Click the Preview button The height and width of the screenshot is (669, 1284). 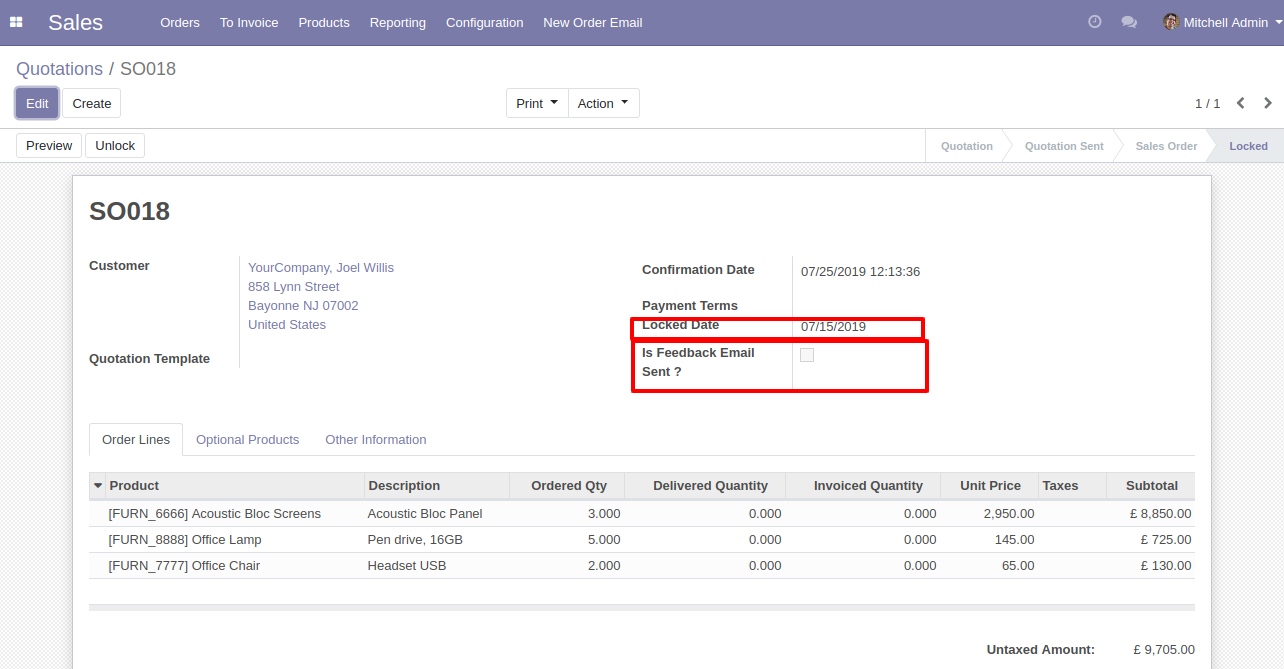click(49, 146)
